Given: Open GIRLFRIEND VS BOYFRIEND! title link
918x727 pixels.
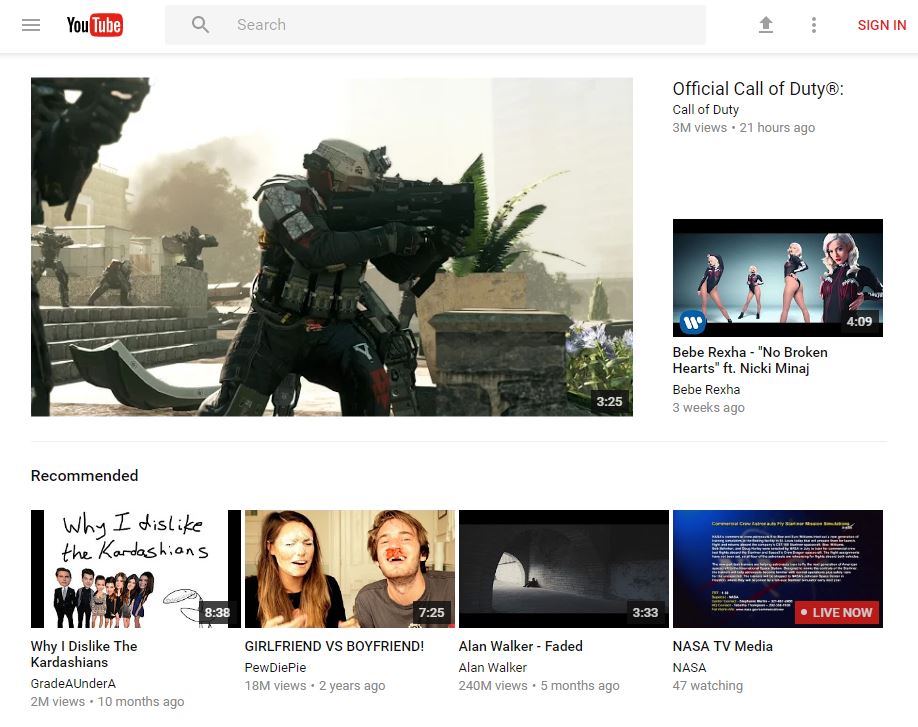Looking at the screenshot, I should click(x=334, y=646).
